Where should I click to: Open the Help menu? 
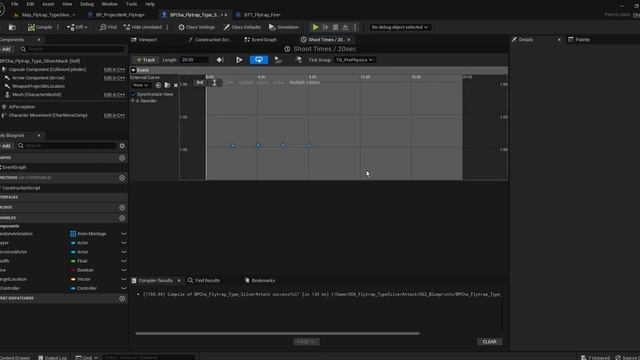point(150,4)
